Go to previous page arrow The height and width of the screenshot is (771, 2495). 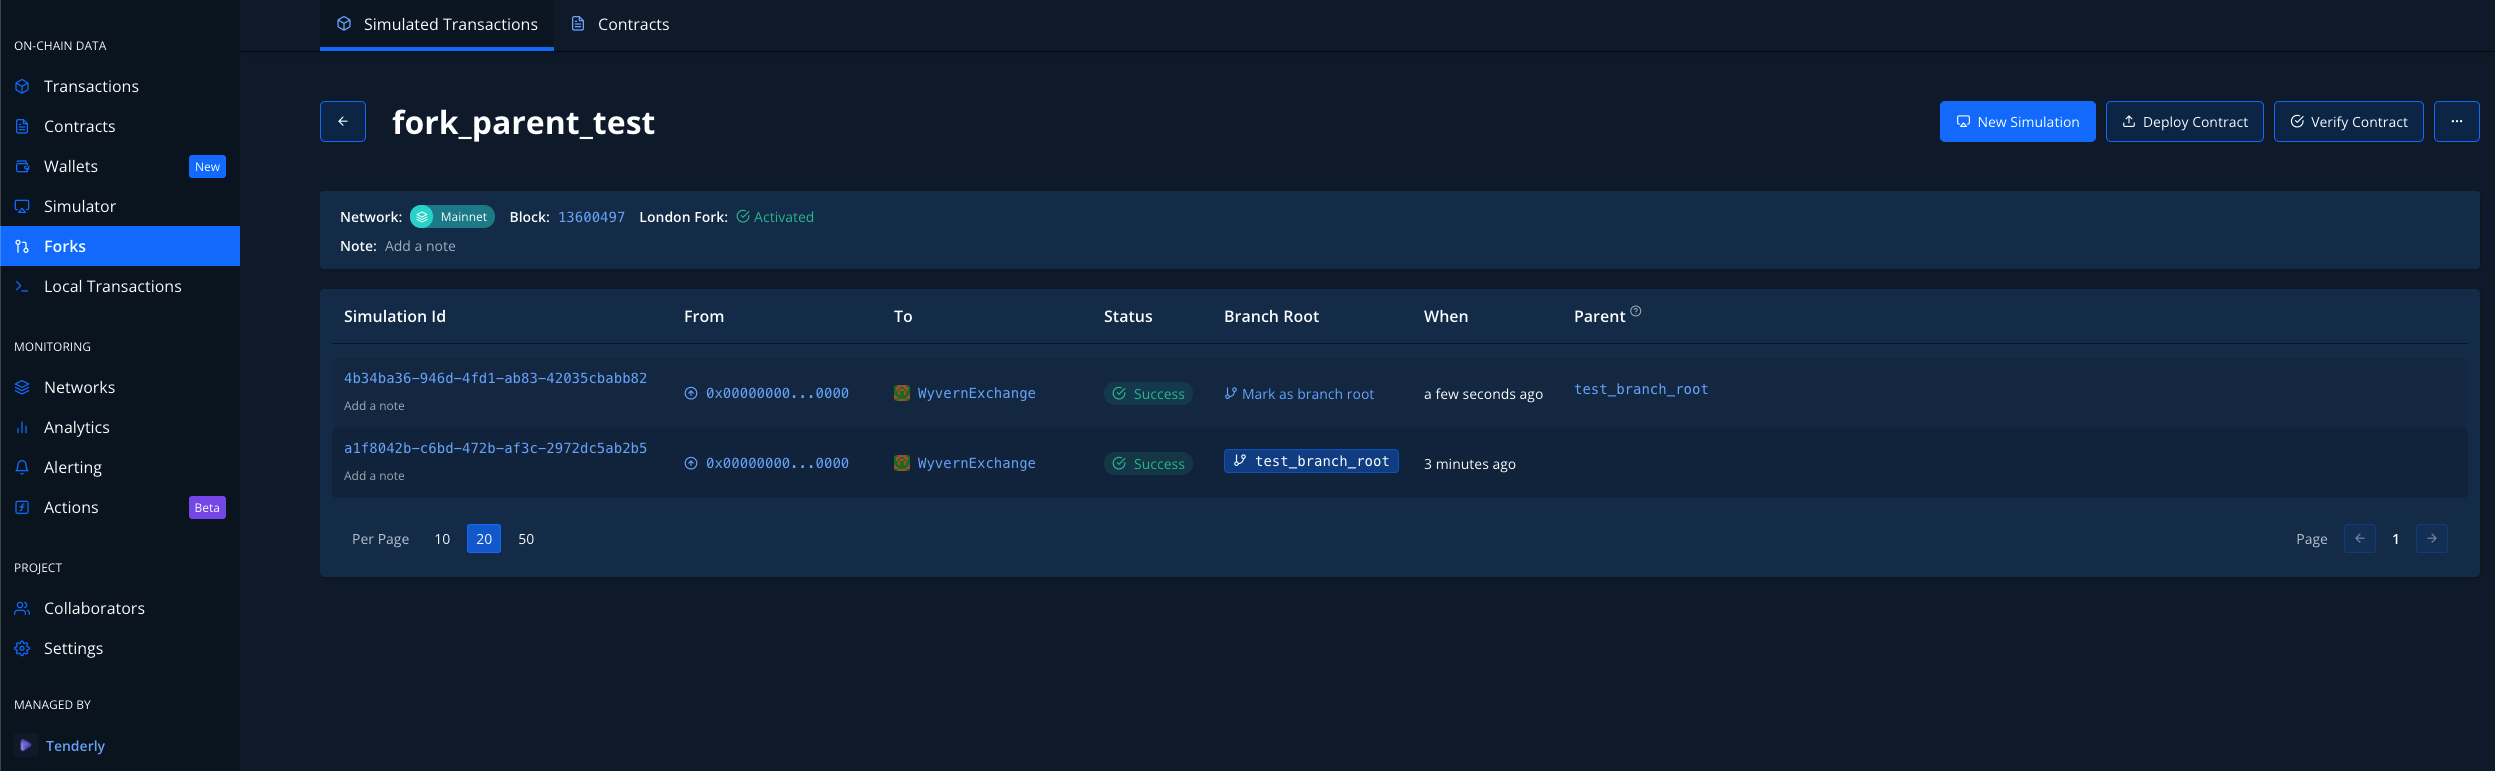tap(2360, 538)
